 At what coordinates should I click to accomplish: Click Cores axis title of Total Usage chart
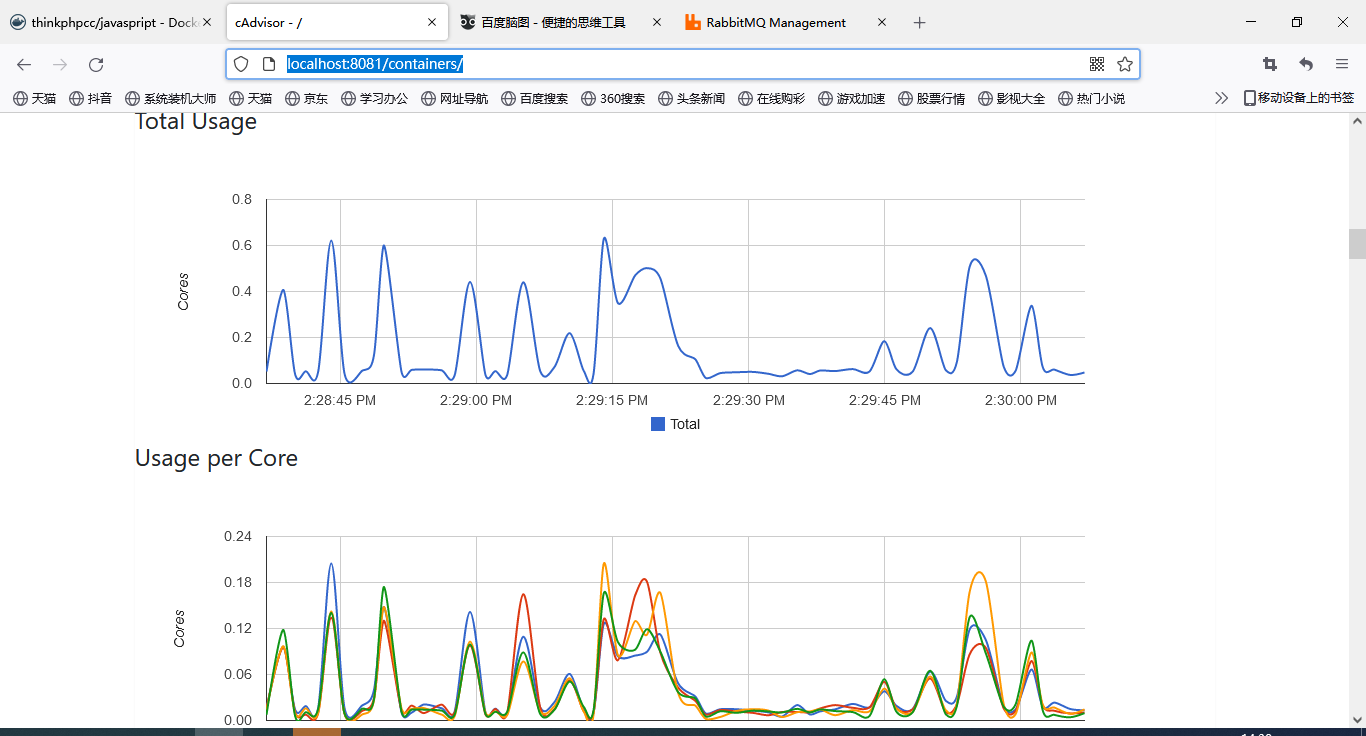183,291
